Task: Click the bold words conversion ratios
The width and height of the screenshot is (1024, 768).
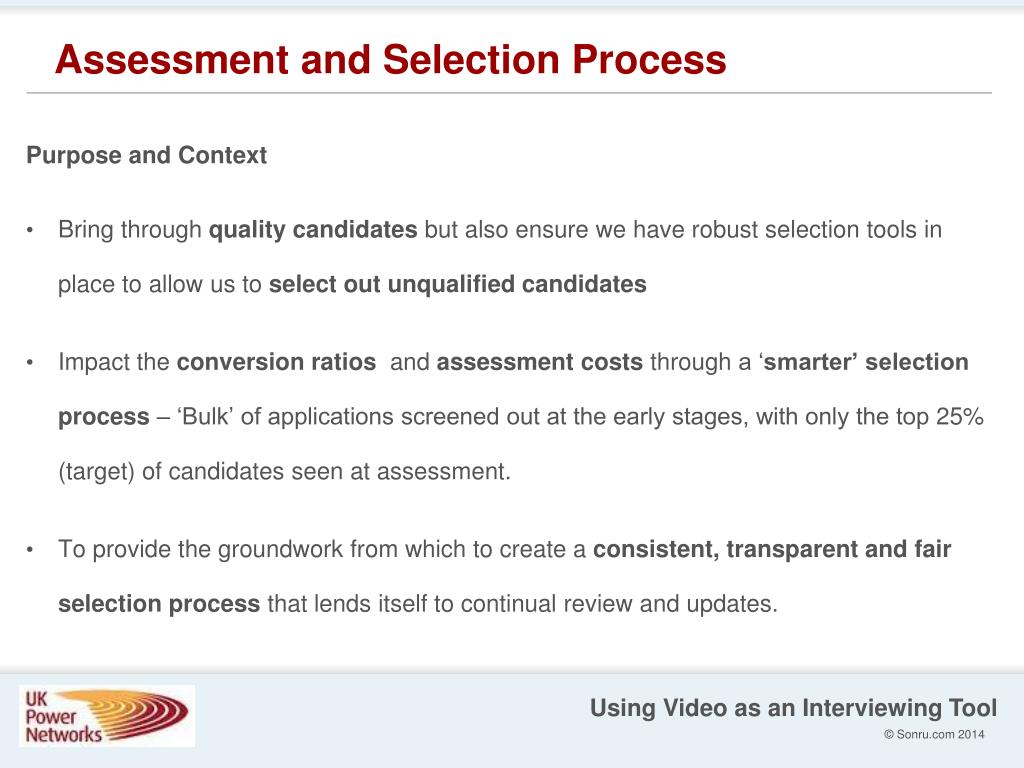Action: (276, 362)
